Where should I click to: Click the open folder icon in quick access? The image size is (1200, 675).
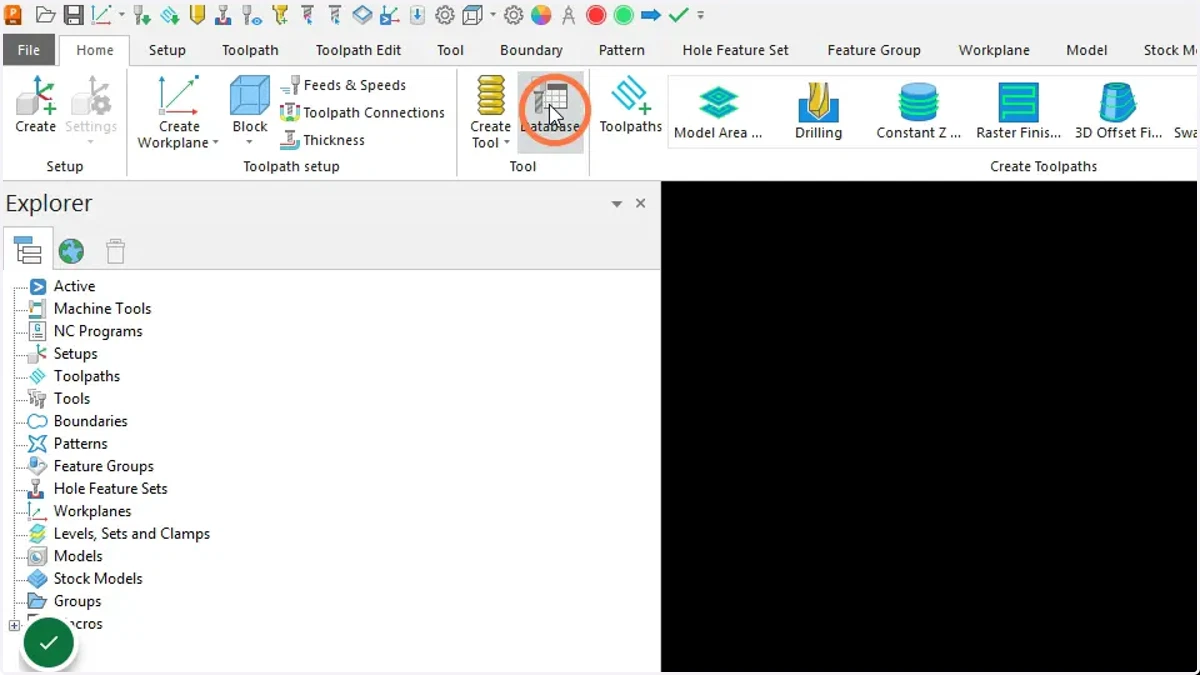[x=45, y=15]
